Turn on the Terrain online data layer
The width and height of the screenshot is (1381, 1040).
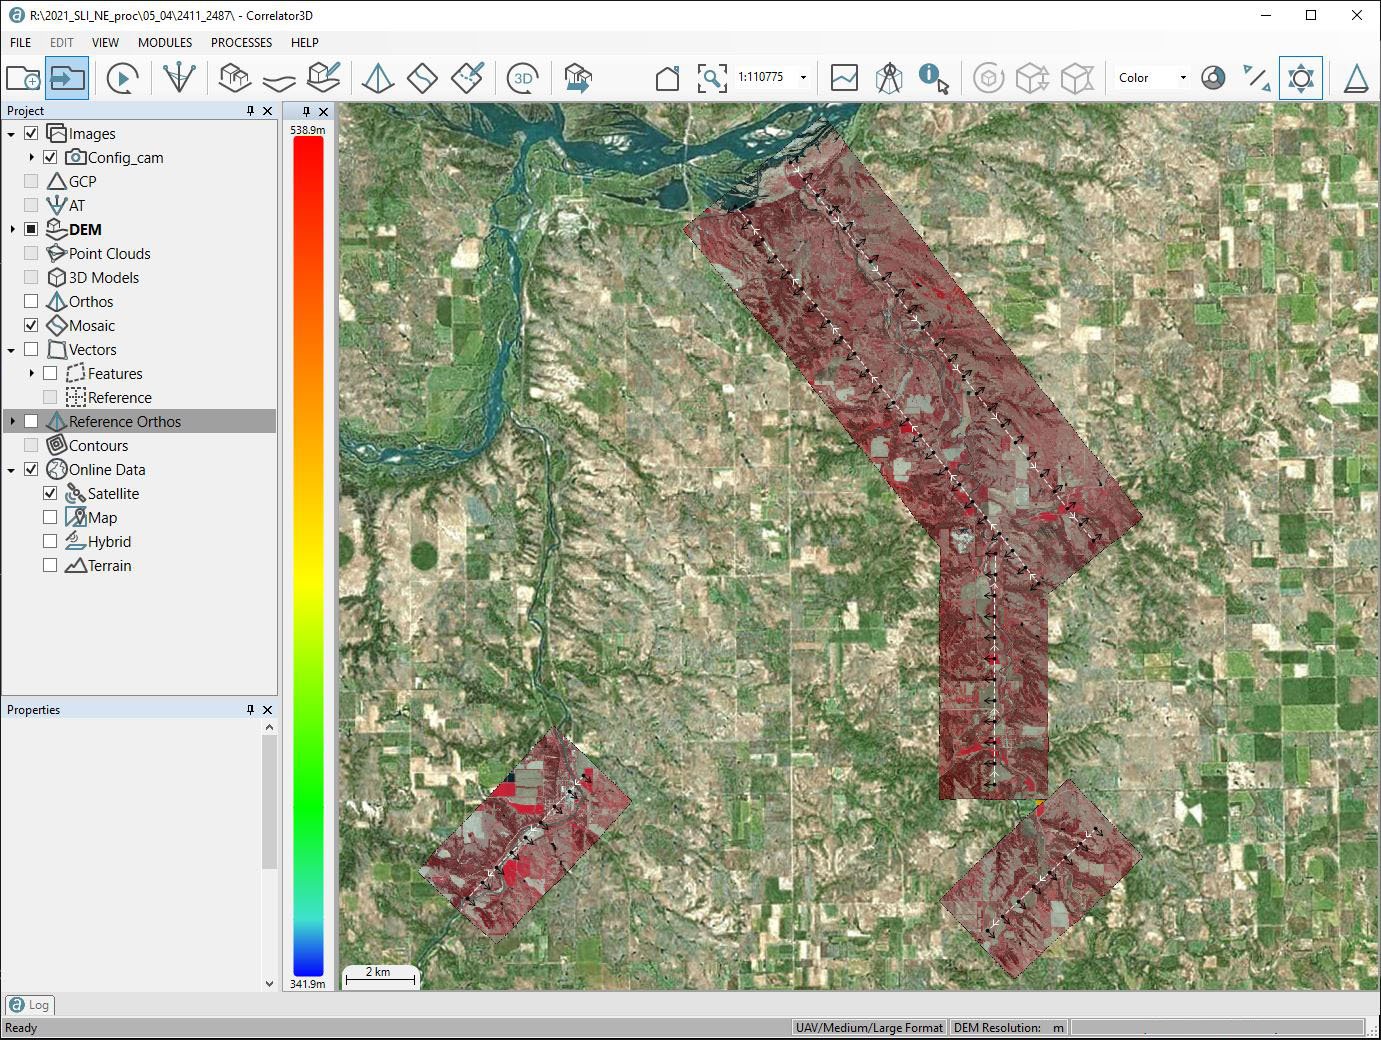pyautogui.click(x=50, y=565)
